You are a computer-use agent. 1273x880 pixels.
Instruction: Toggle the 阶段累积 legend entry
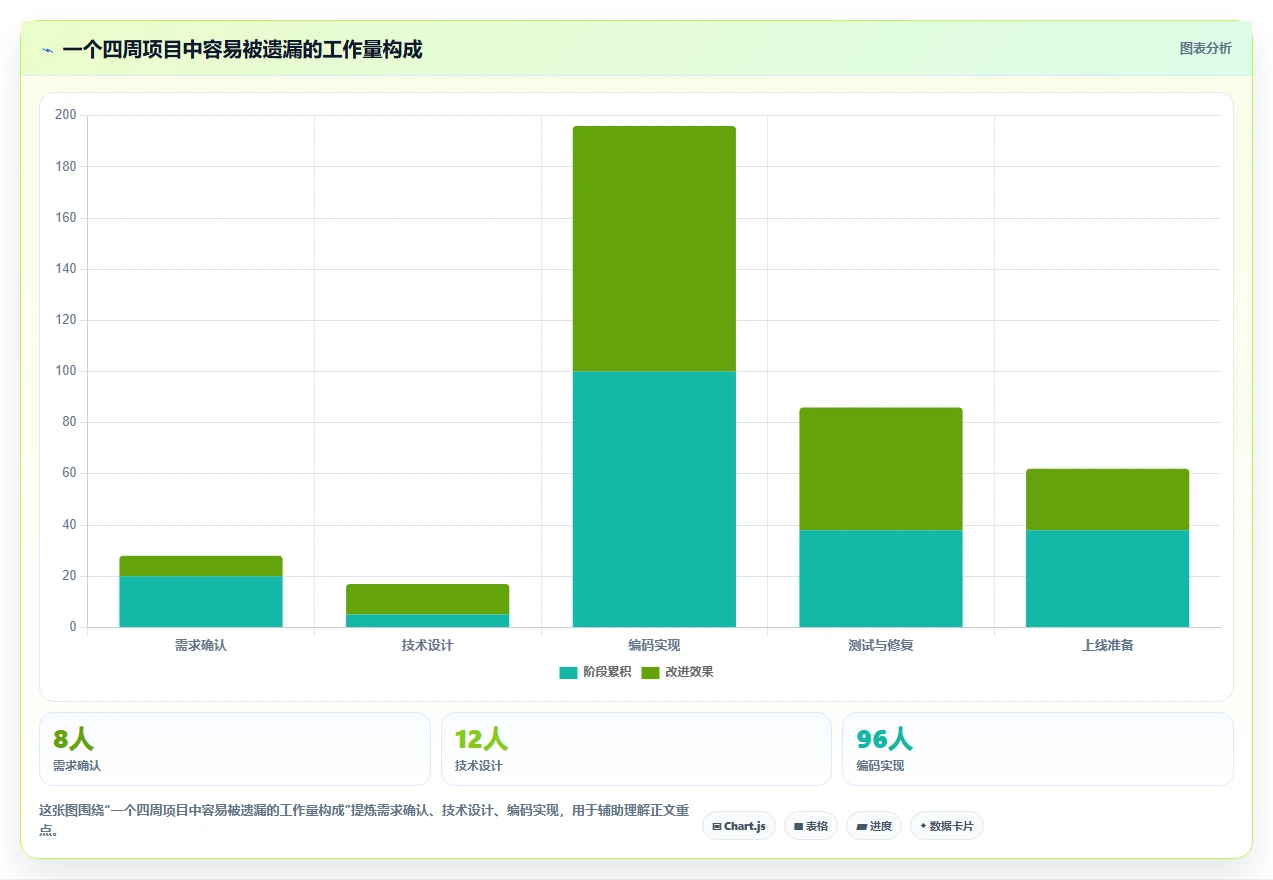595,672
